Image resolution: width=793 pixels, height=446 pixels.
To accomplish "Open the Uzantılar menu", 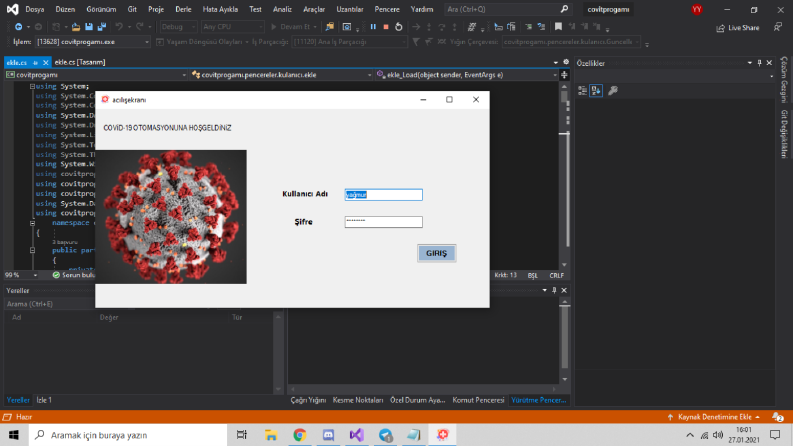I will tap(350, 9).
